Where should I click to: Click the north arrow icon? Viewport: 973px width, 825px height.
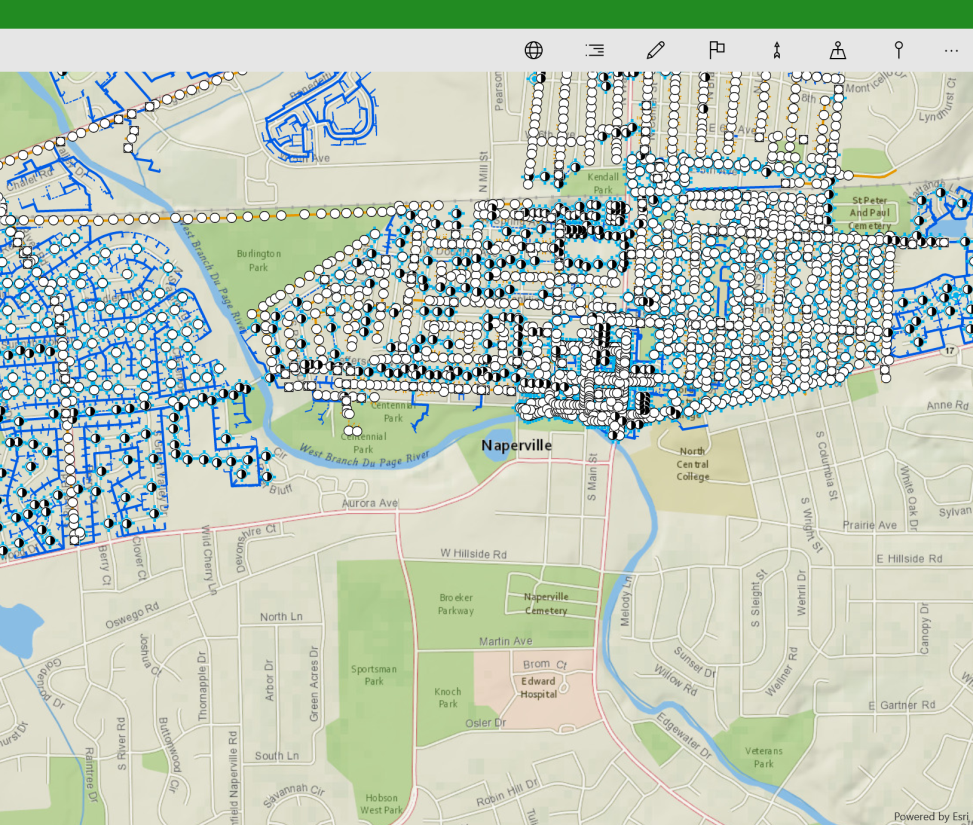coord(777,50)
